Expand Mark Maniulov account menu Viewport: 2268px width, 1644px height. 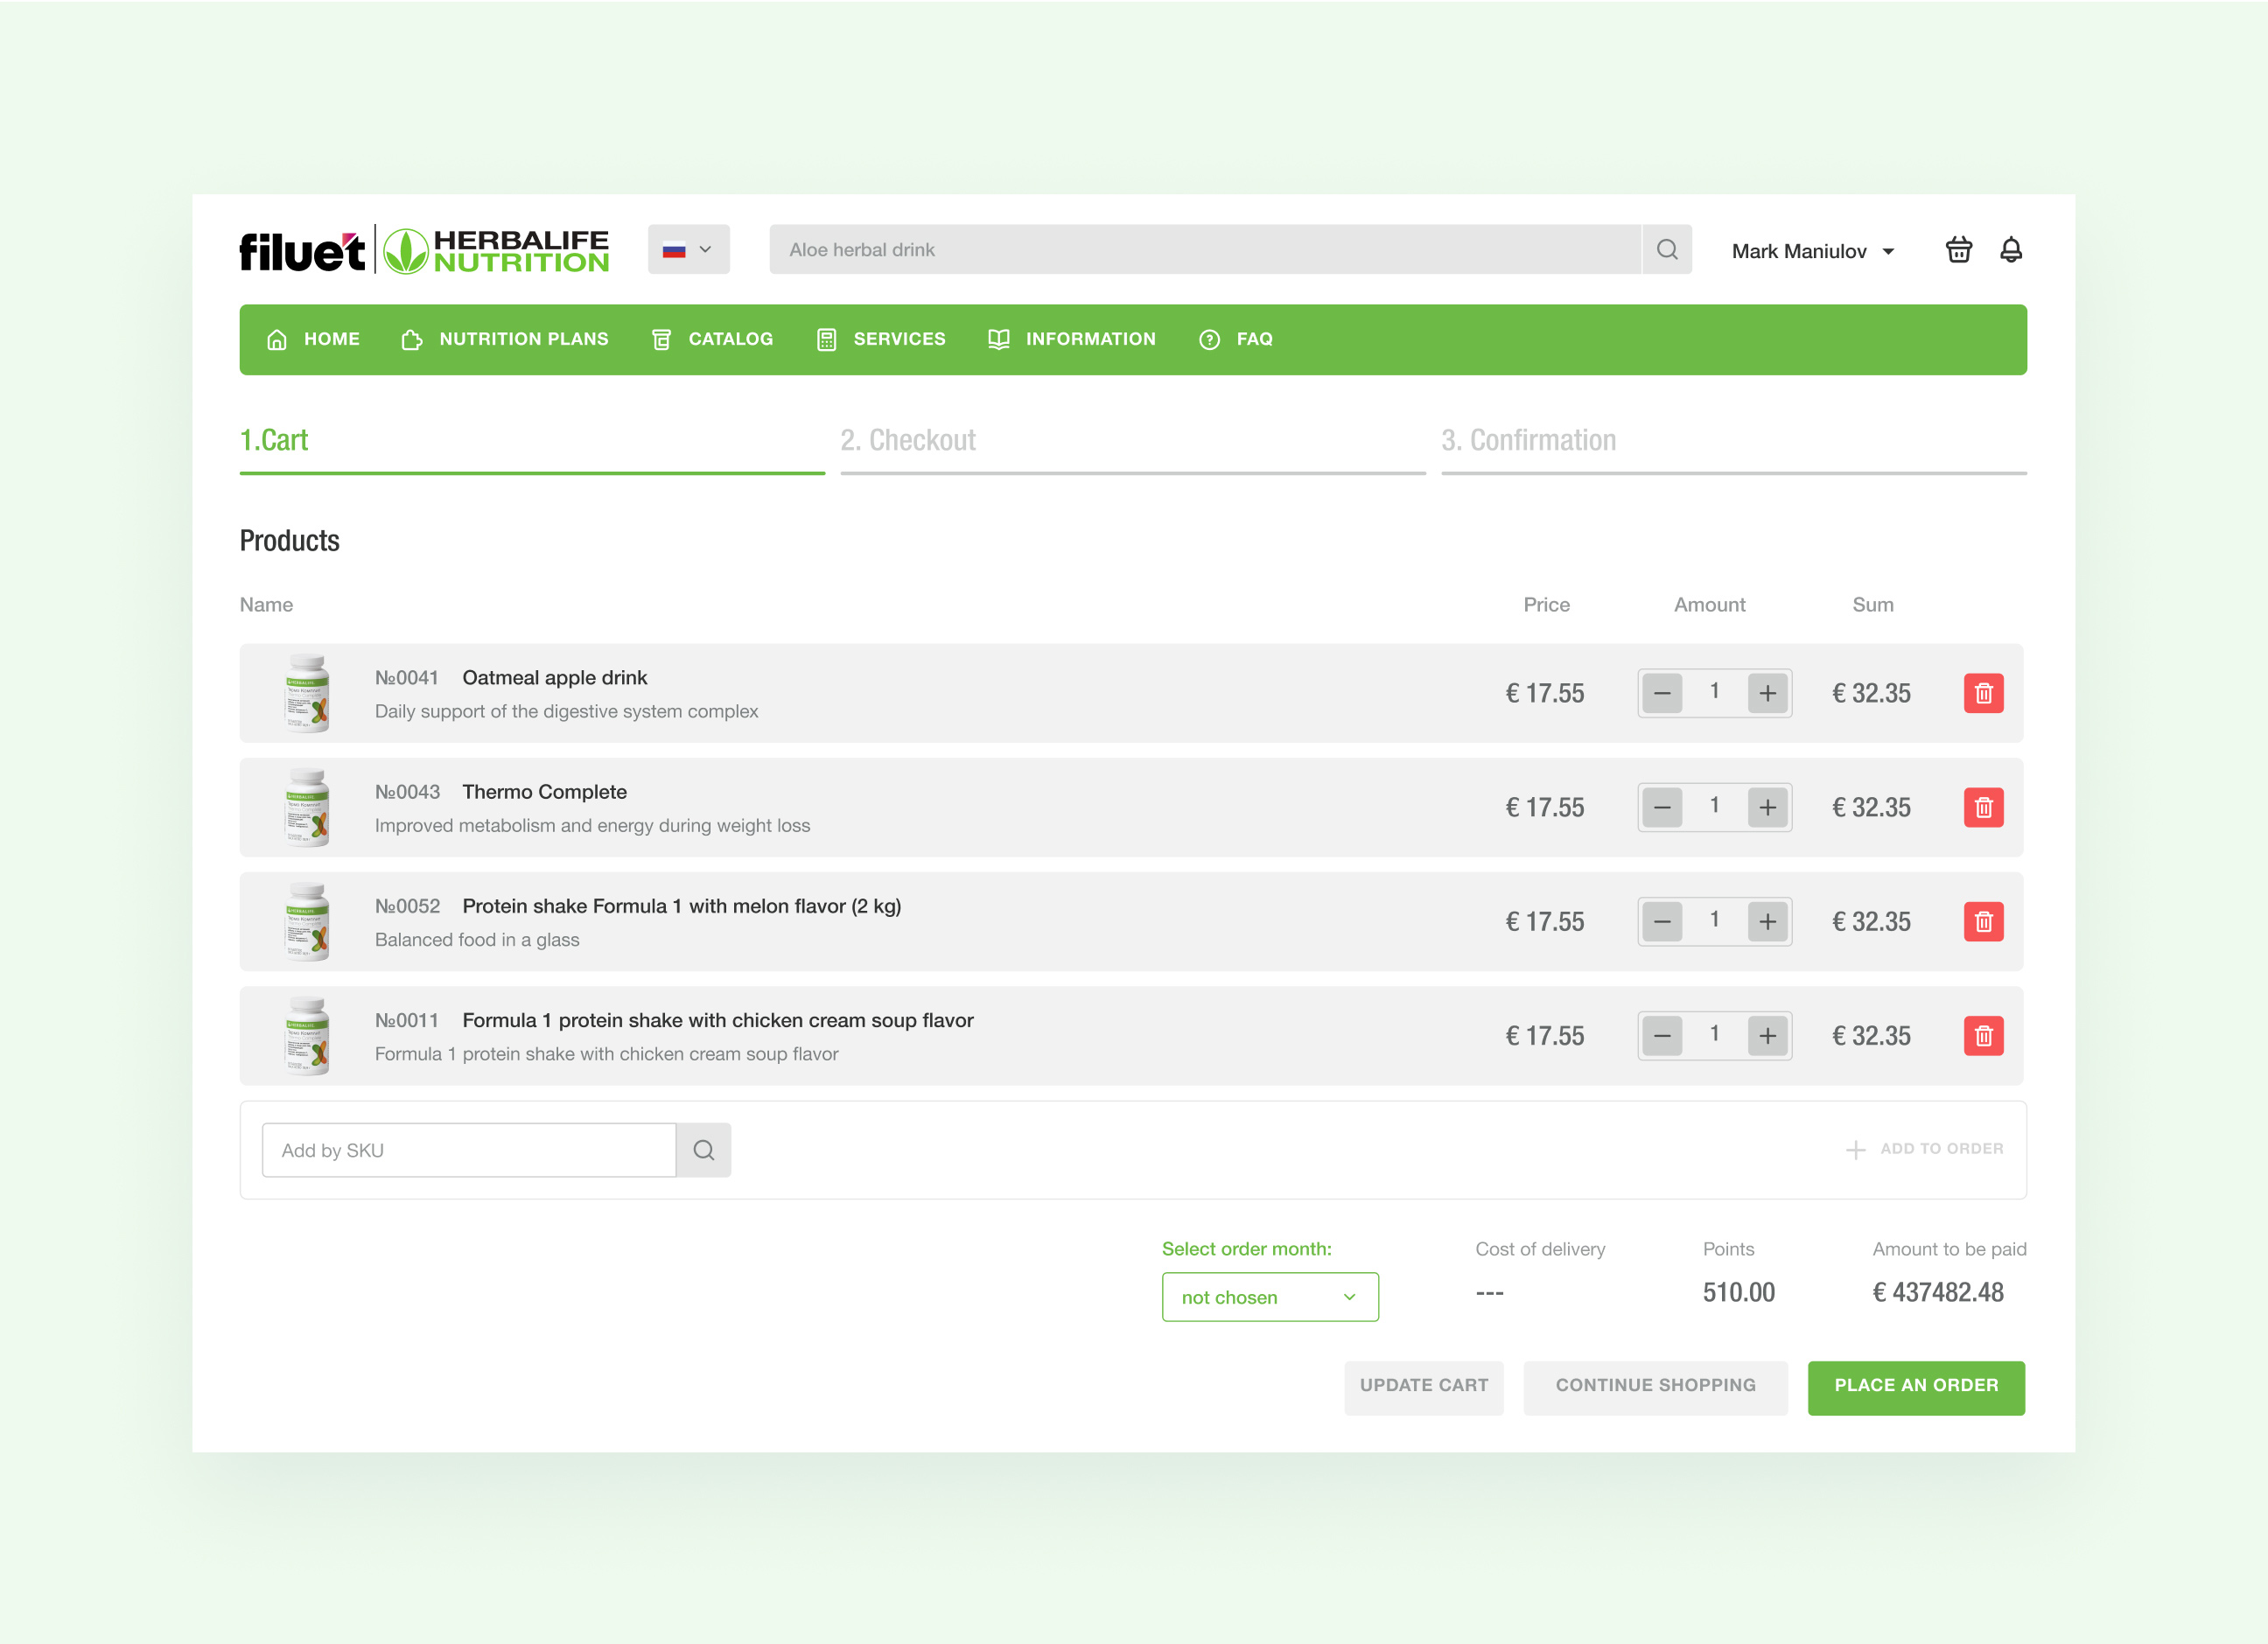point(1812,251)
